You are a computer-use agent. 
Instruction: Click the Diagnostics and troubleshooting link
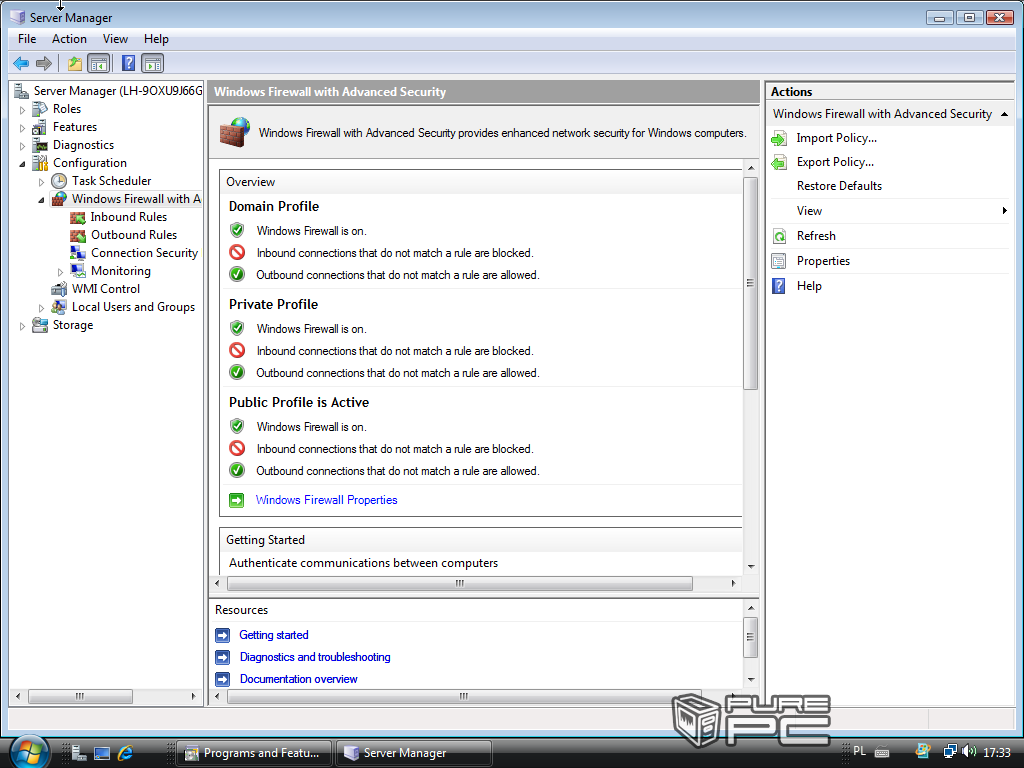click(315, 657)
